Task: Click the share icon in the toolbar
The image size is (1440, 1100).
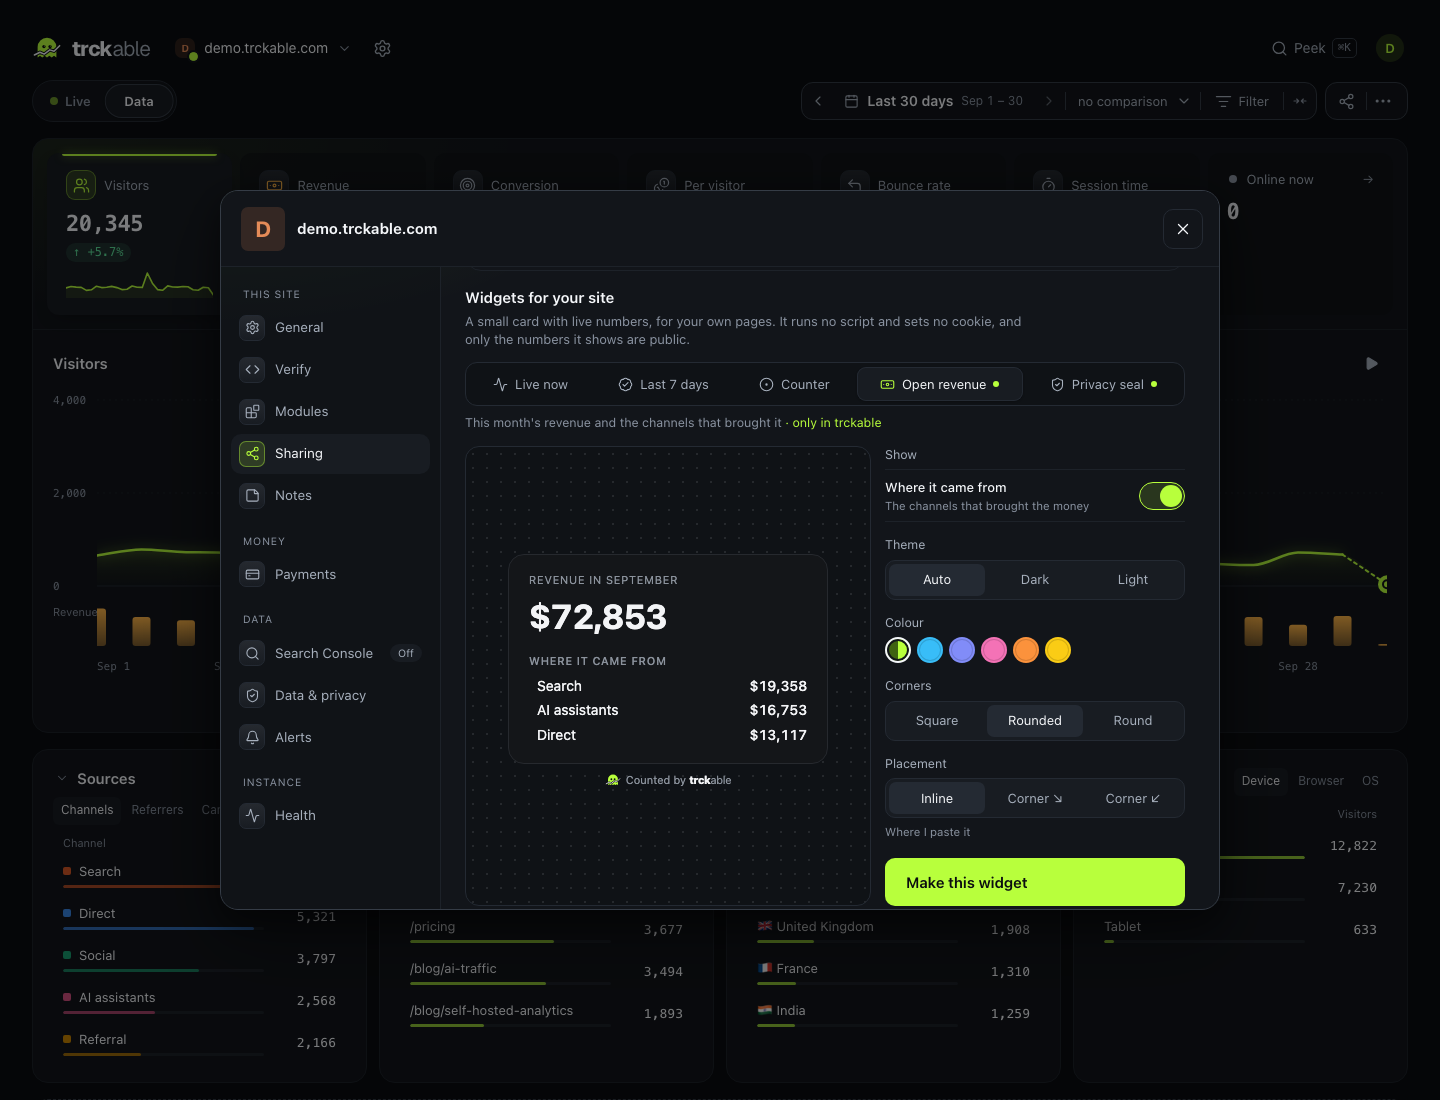Action: 1346,101
